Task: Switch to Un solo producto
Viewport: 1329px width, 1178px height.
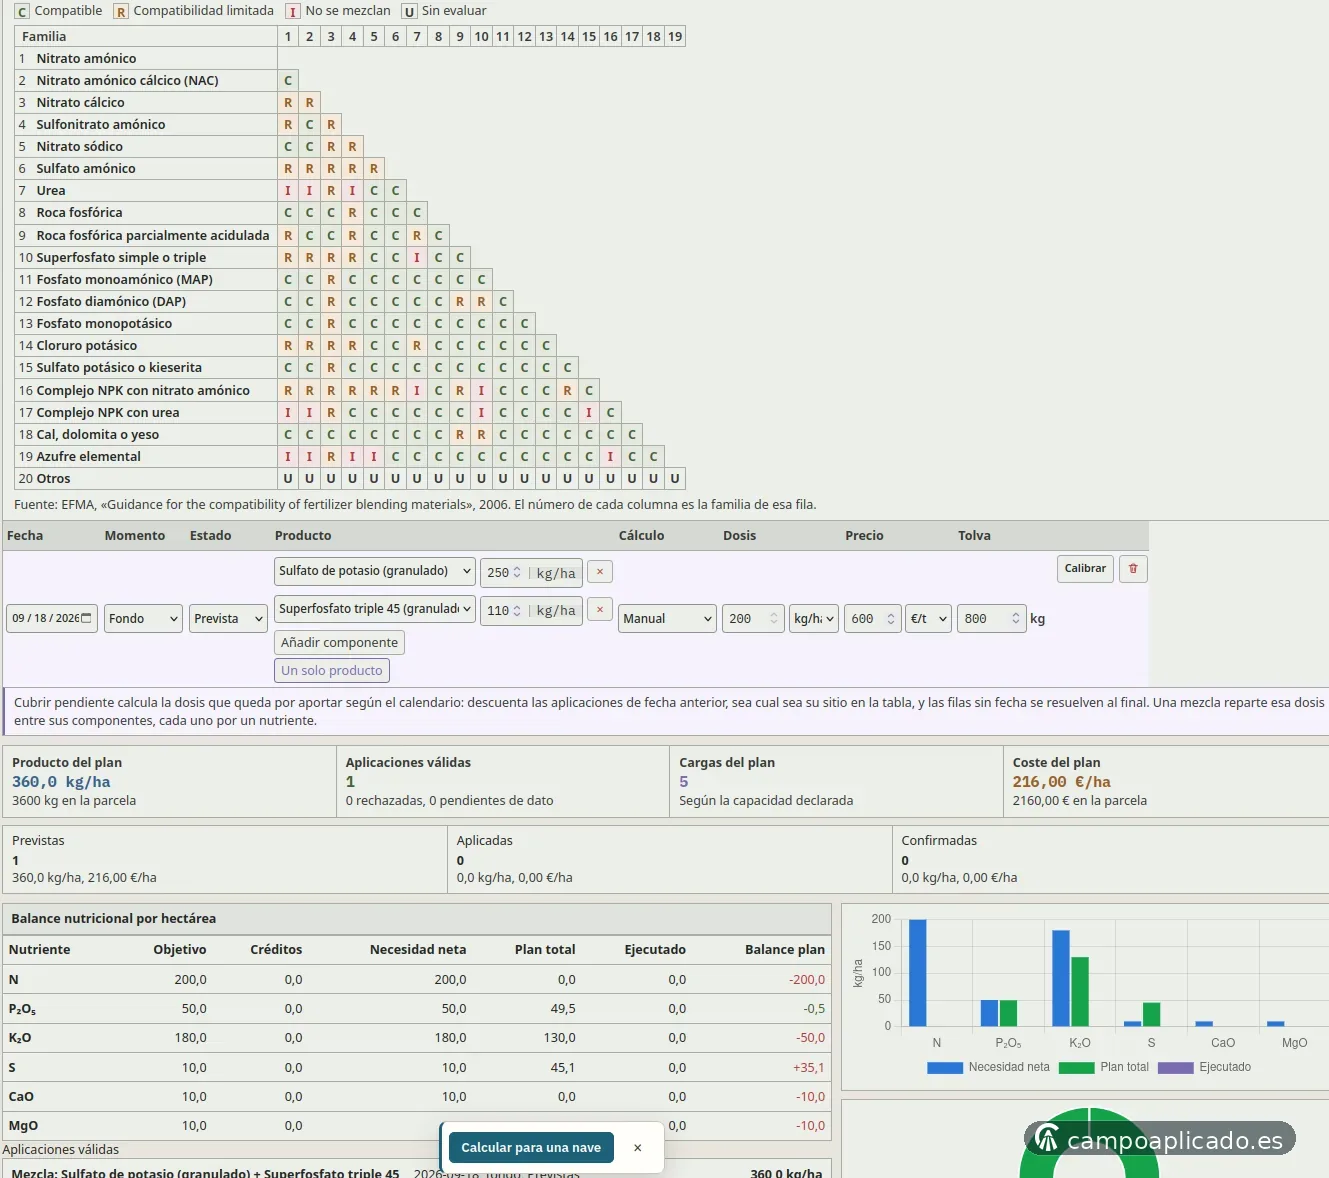Action: [x=332, y=671]
